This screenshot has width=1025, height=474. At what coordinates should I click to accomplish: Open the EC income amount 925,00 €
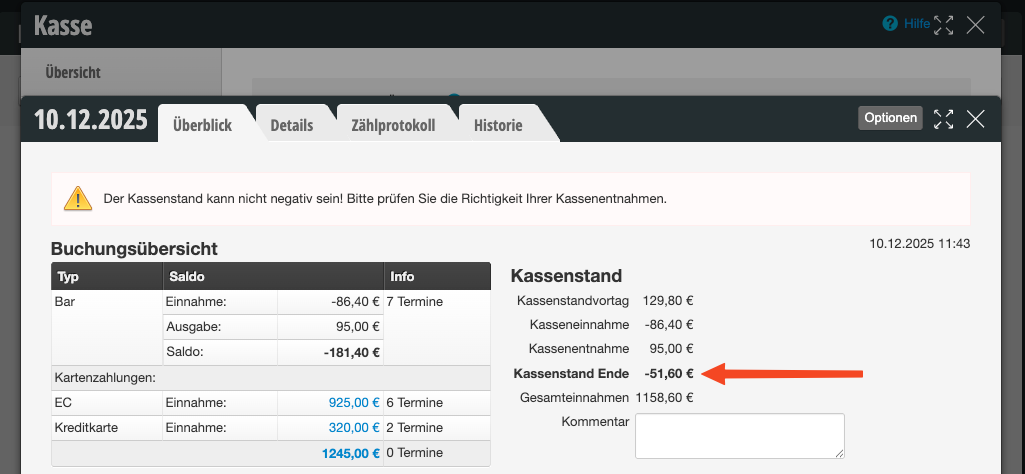click(x=353, y=403)
